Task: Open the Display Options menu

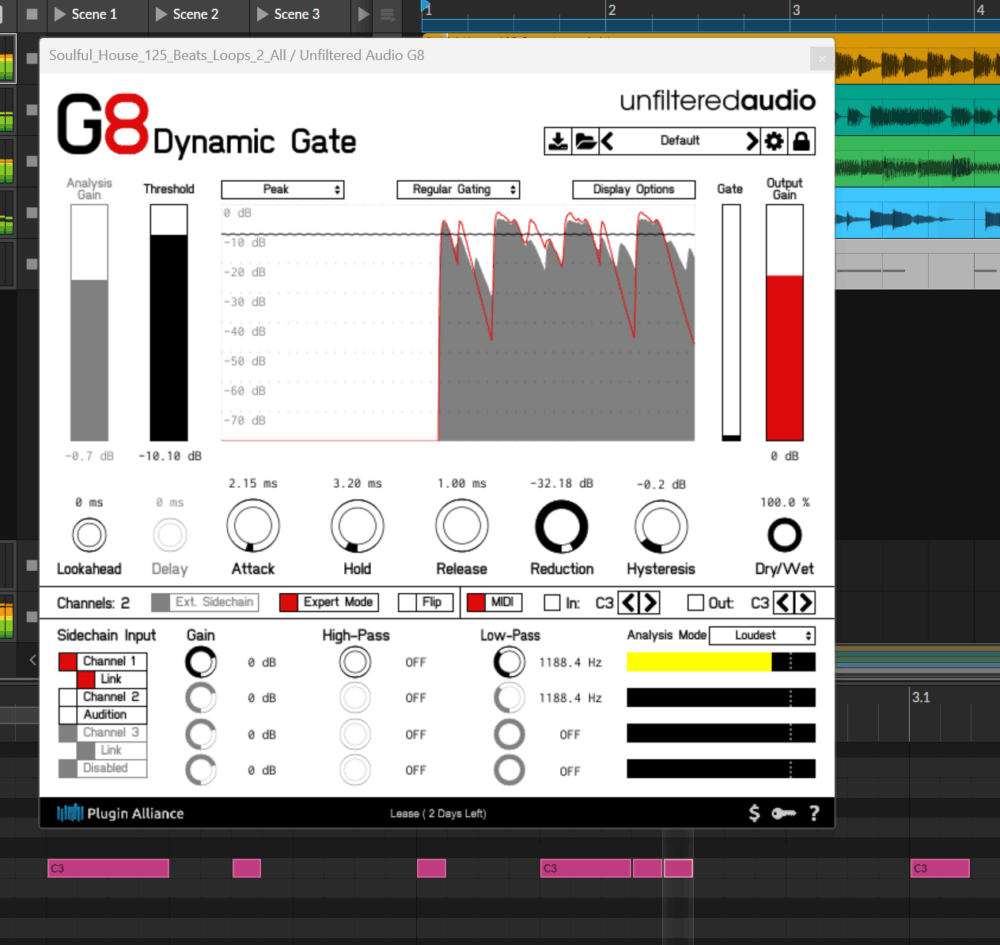Action: [634, 189]
